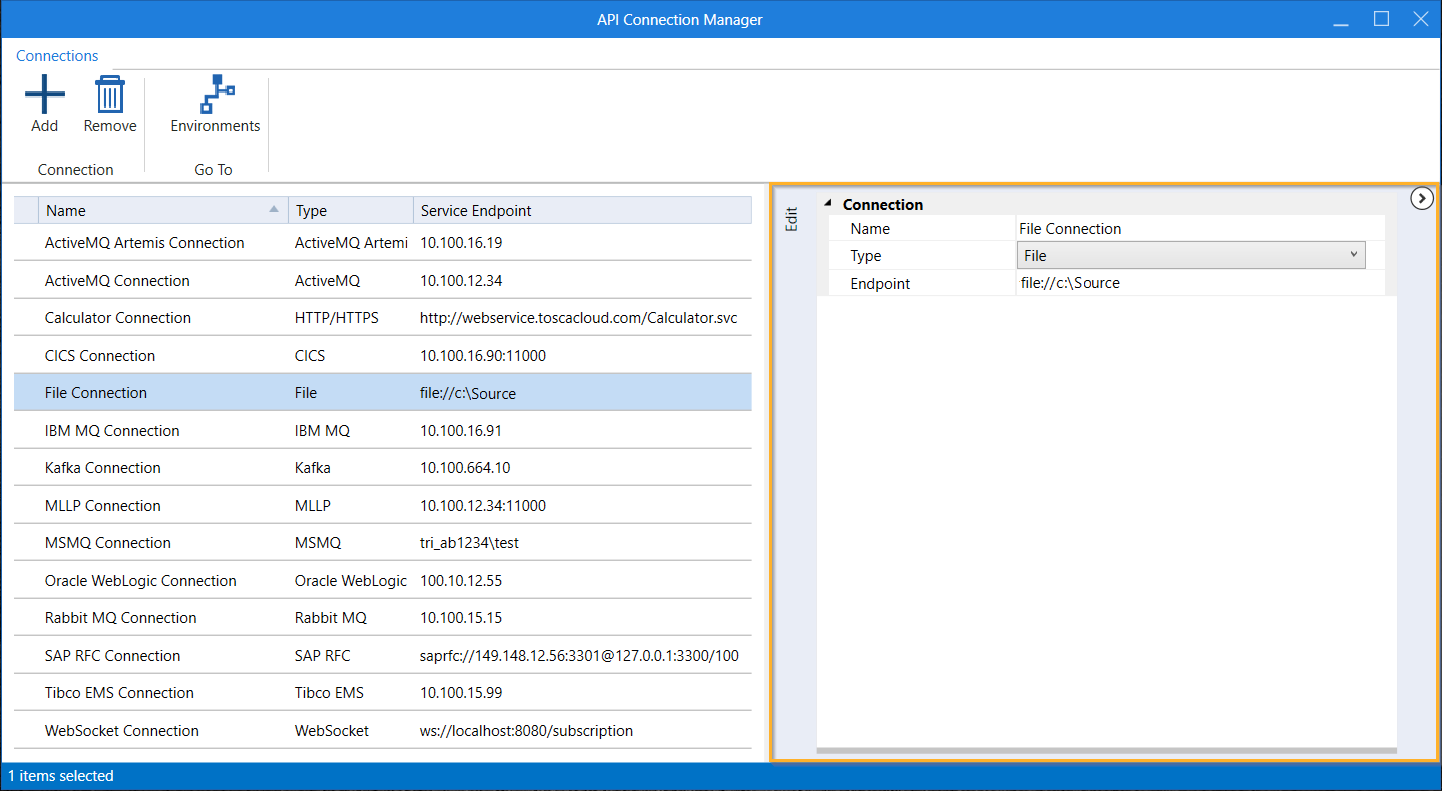This screenshot has height=791, width=1442.
Task: Maximize the API Connection Manager window
Action: click(1381, 19)
